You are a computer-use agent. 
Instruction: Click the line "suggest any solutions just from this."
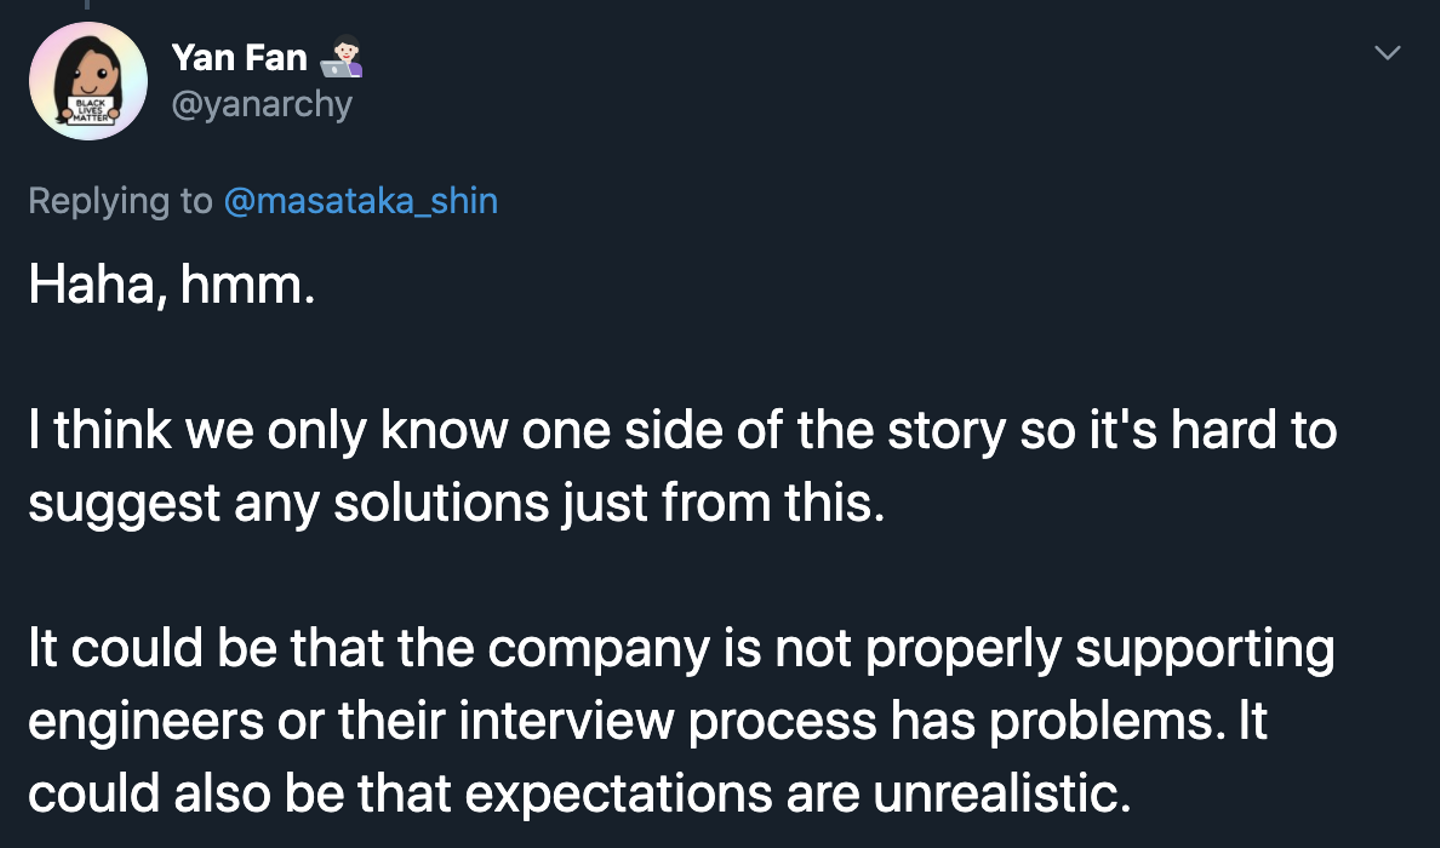[x=456, y=503]
